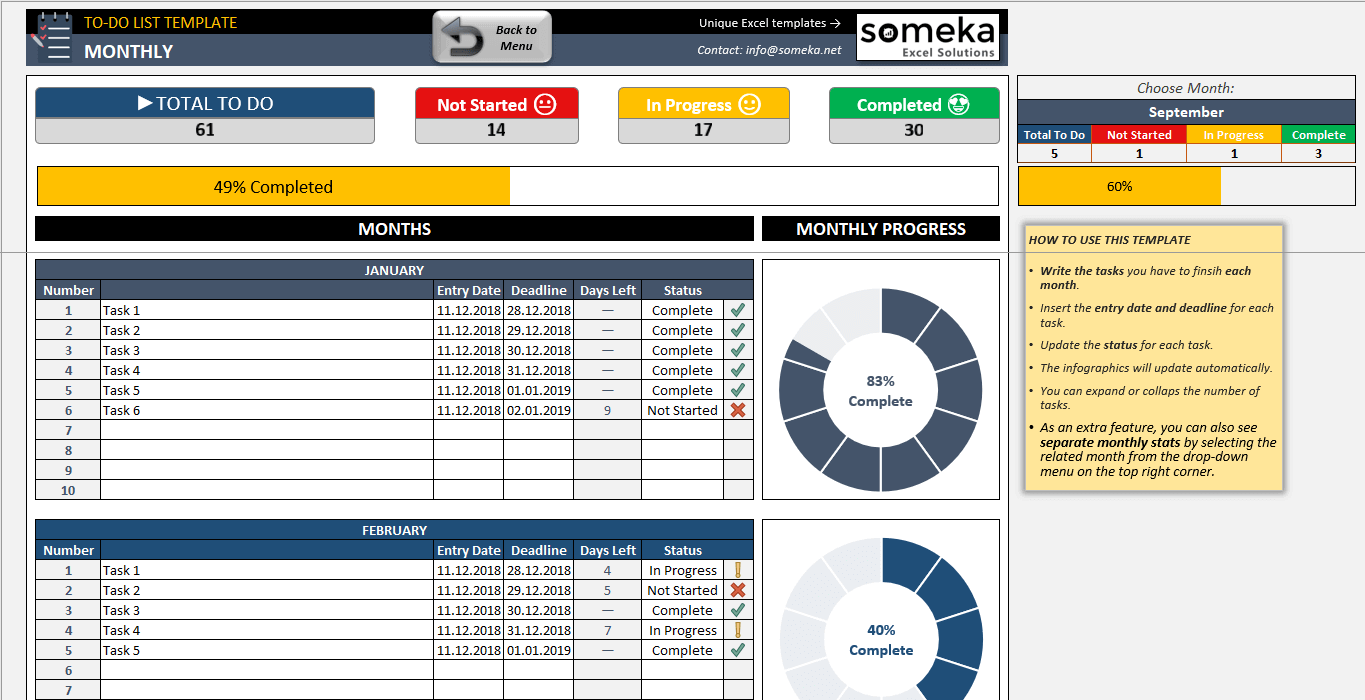Click February Task 5 green checkmark icon

click(738, 650)
